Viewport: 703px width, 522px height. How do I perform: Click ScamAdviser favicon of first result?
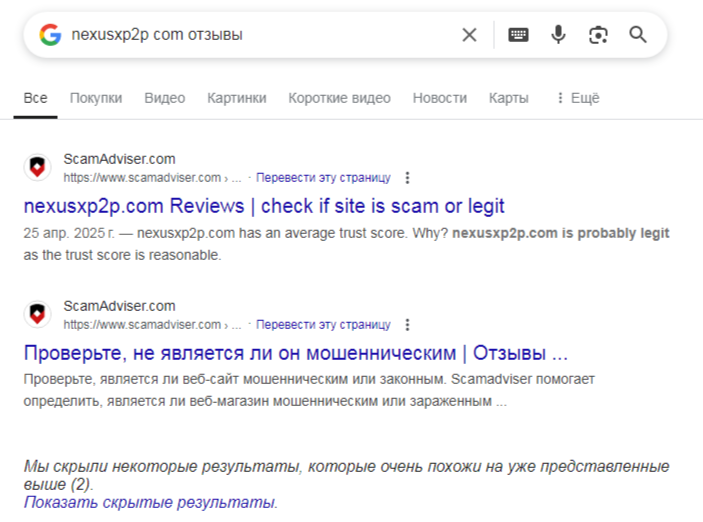tap(37, 167)
